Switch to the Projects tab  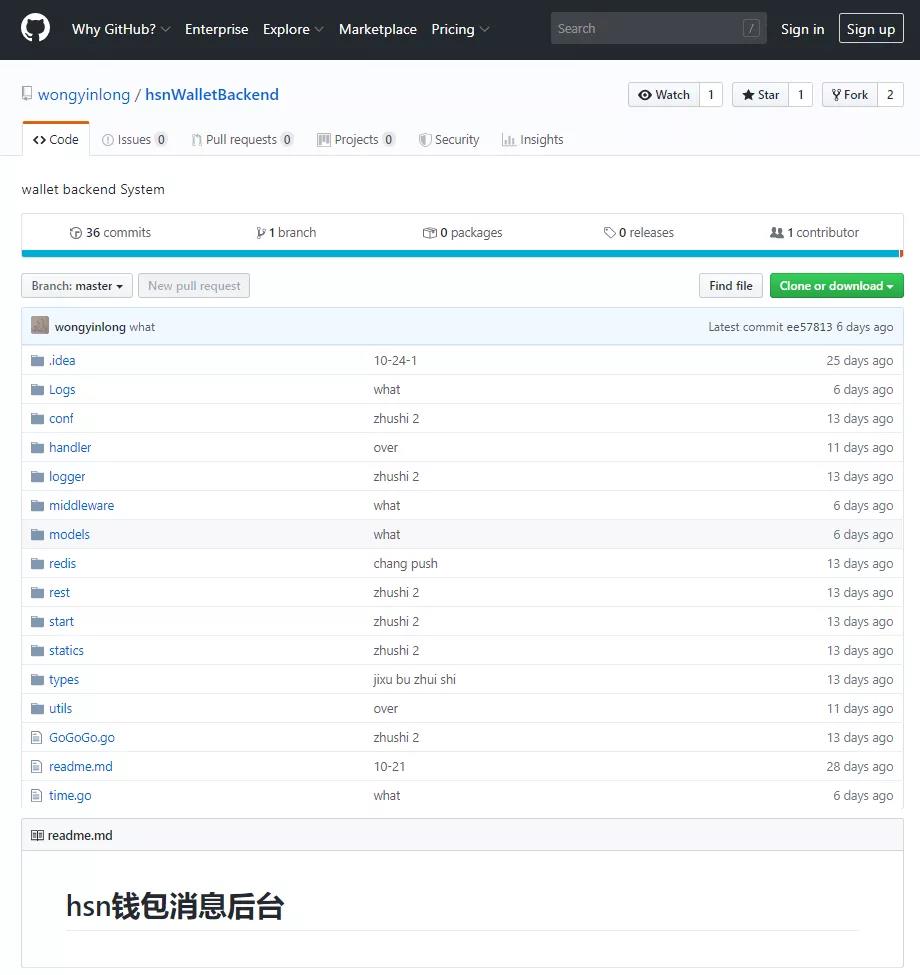pyautogui.click(x=356, y=139)
